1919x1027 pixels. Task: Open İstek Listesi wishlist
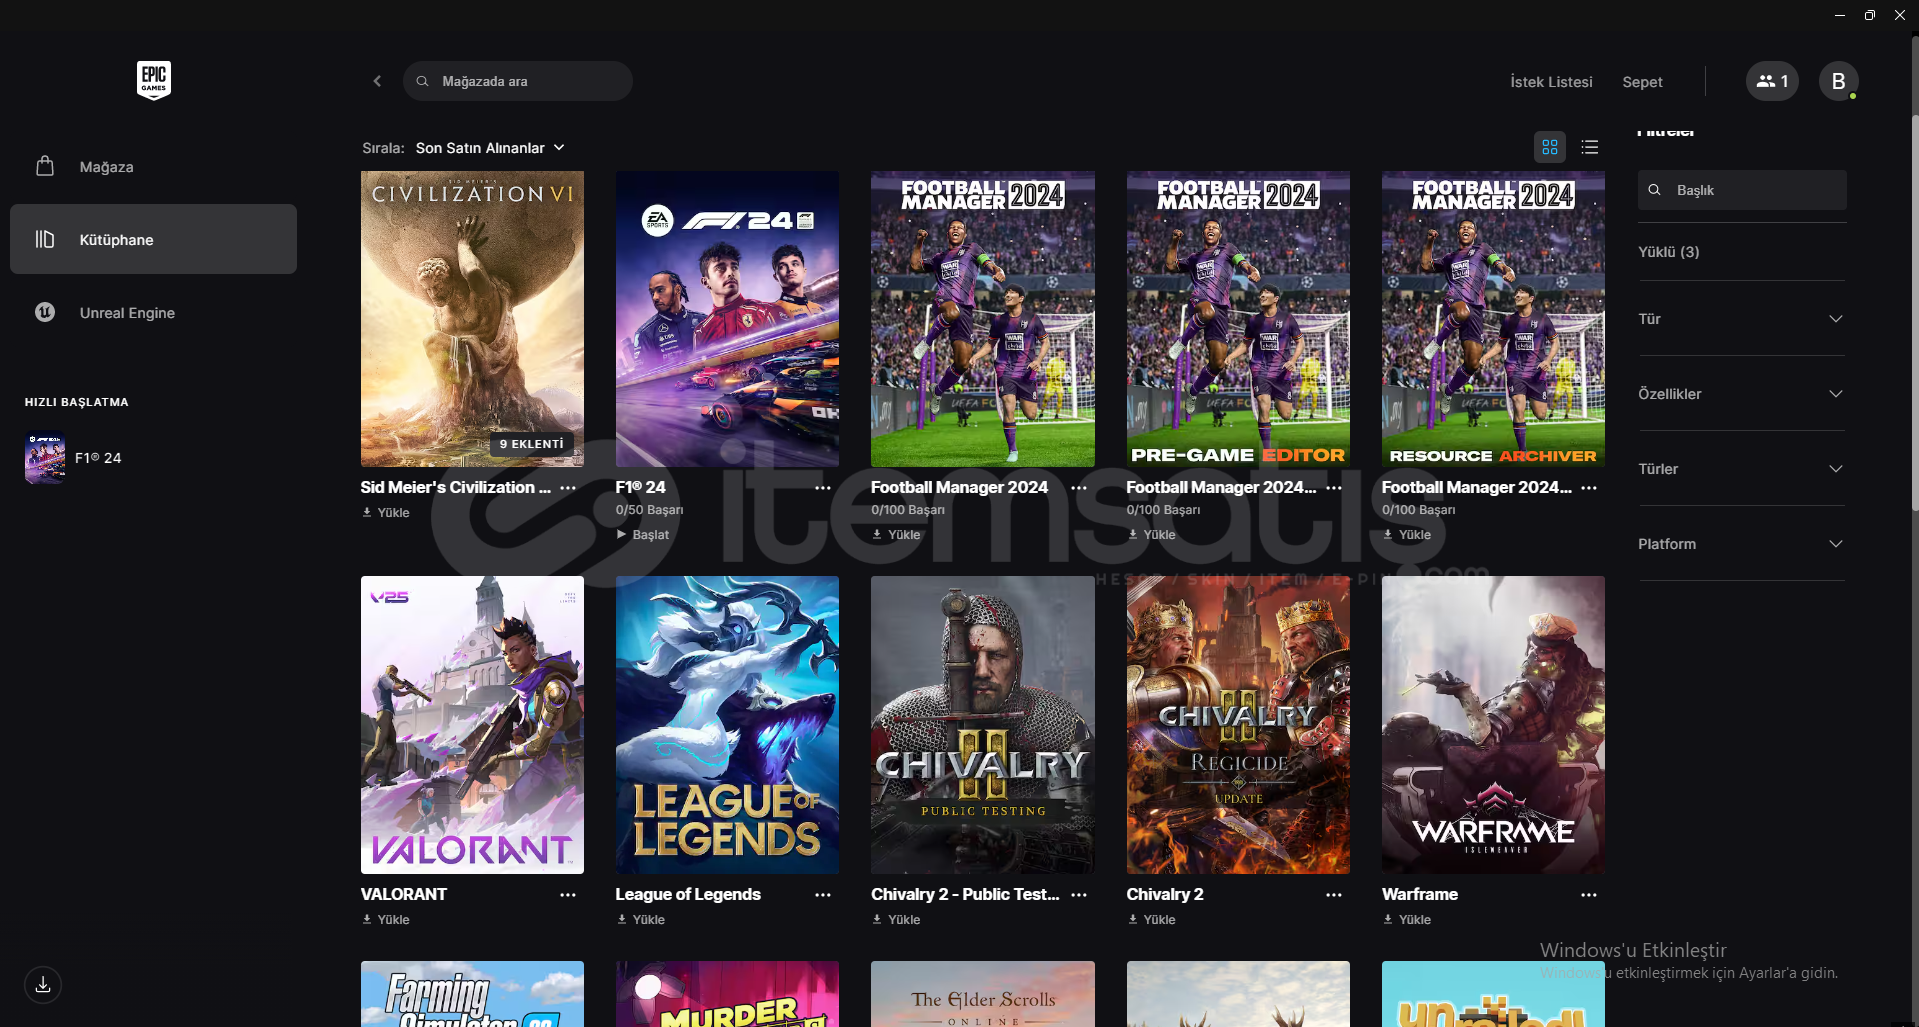[1551, 82]
